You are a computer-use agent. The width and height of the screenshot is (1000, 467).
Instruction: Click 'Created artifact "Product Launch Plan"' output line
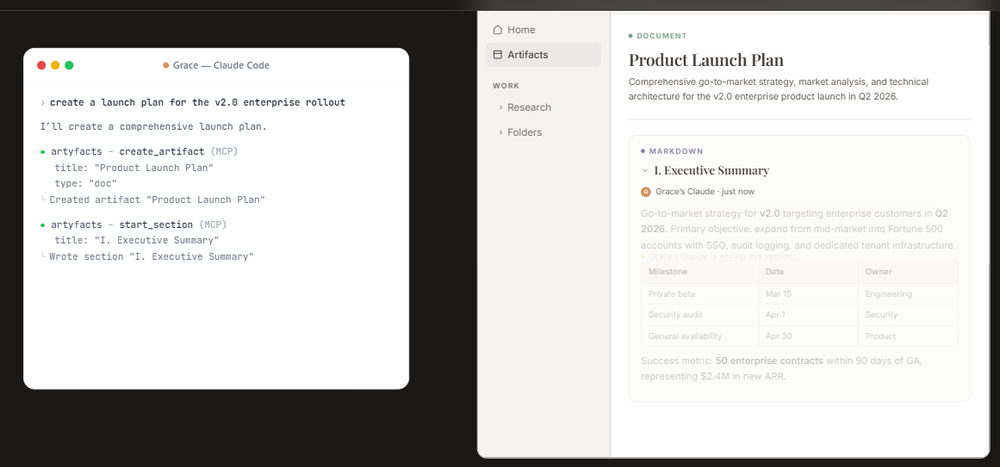tap(157, 200)
